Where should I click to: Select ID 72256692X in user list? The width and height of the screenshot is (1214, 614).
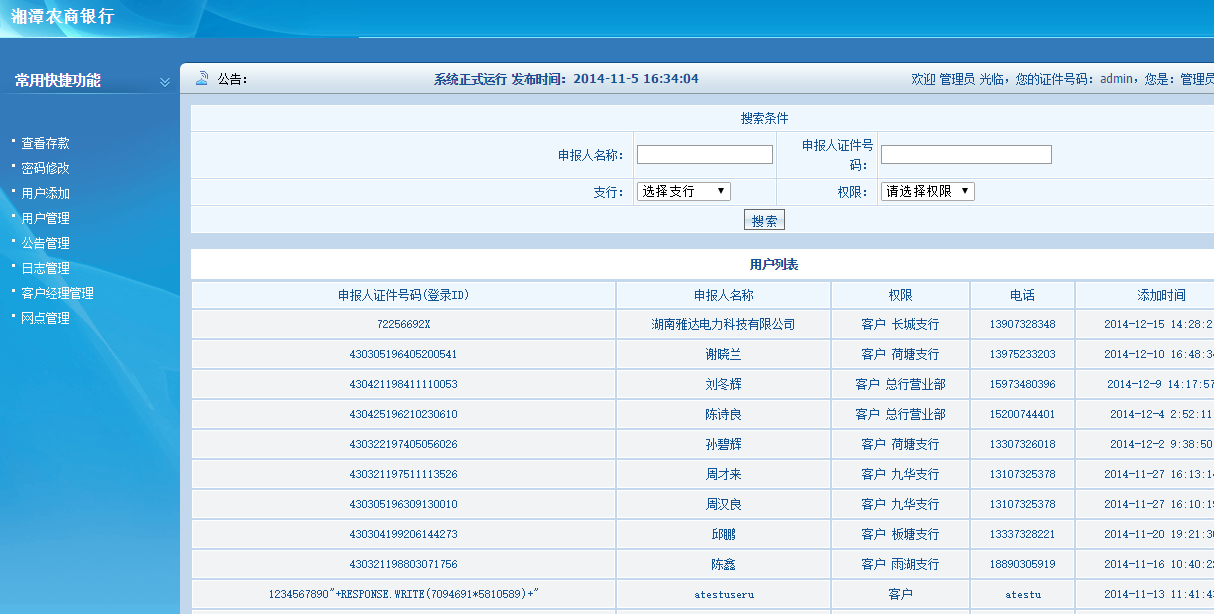(404, 325)
